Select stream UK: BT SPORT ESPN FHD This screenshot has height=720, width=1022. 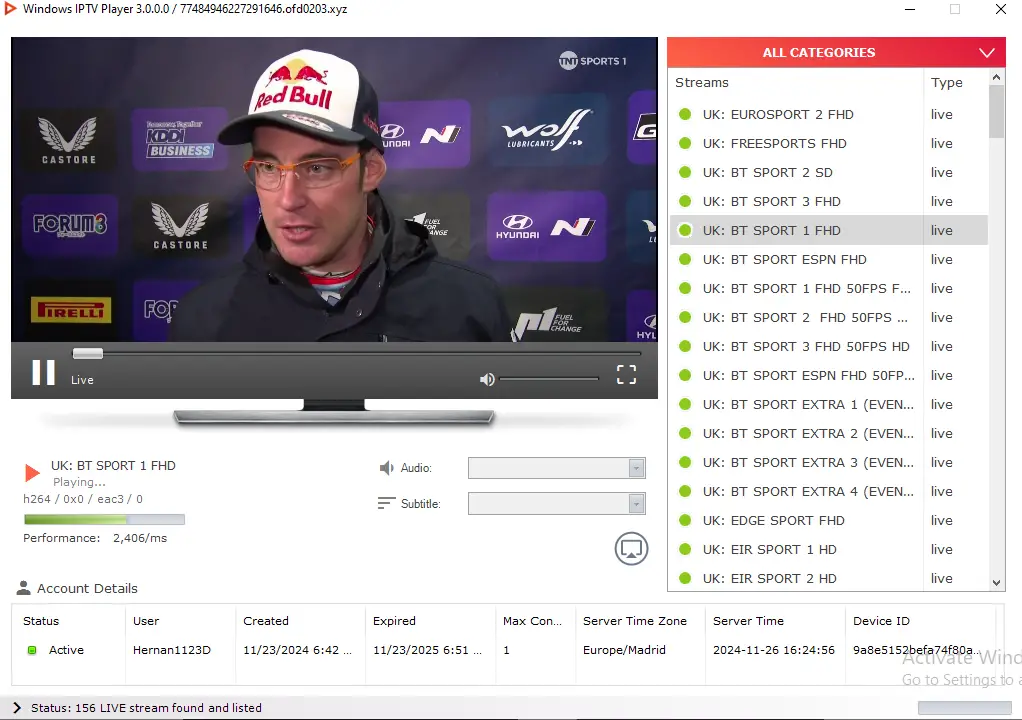click(828, 259)
